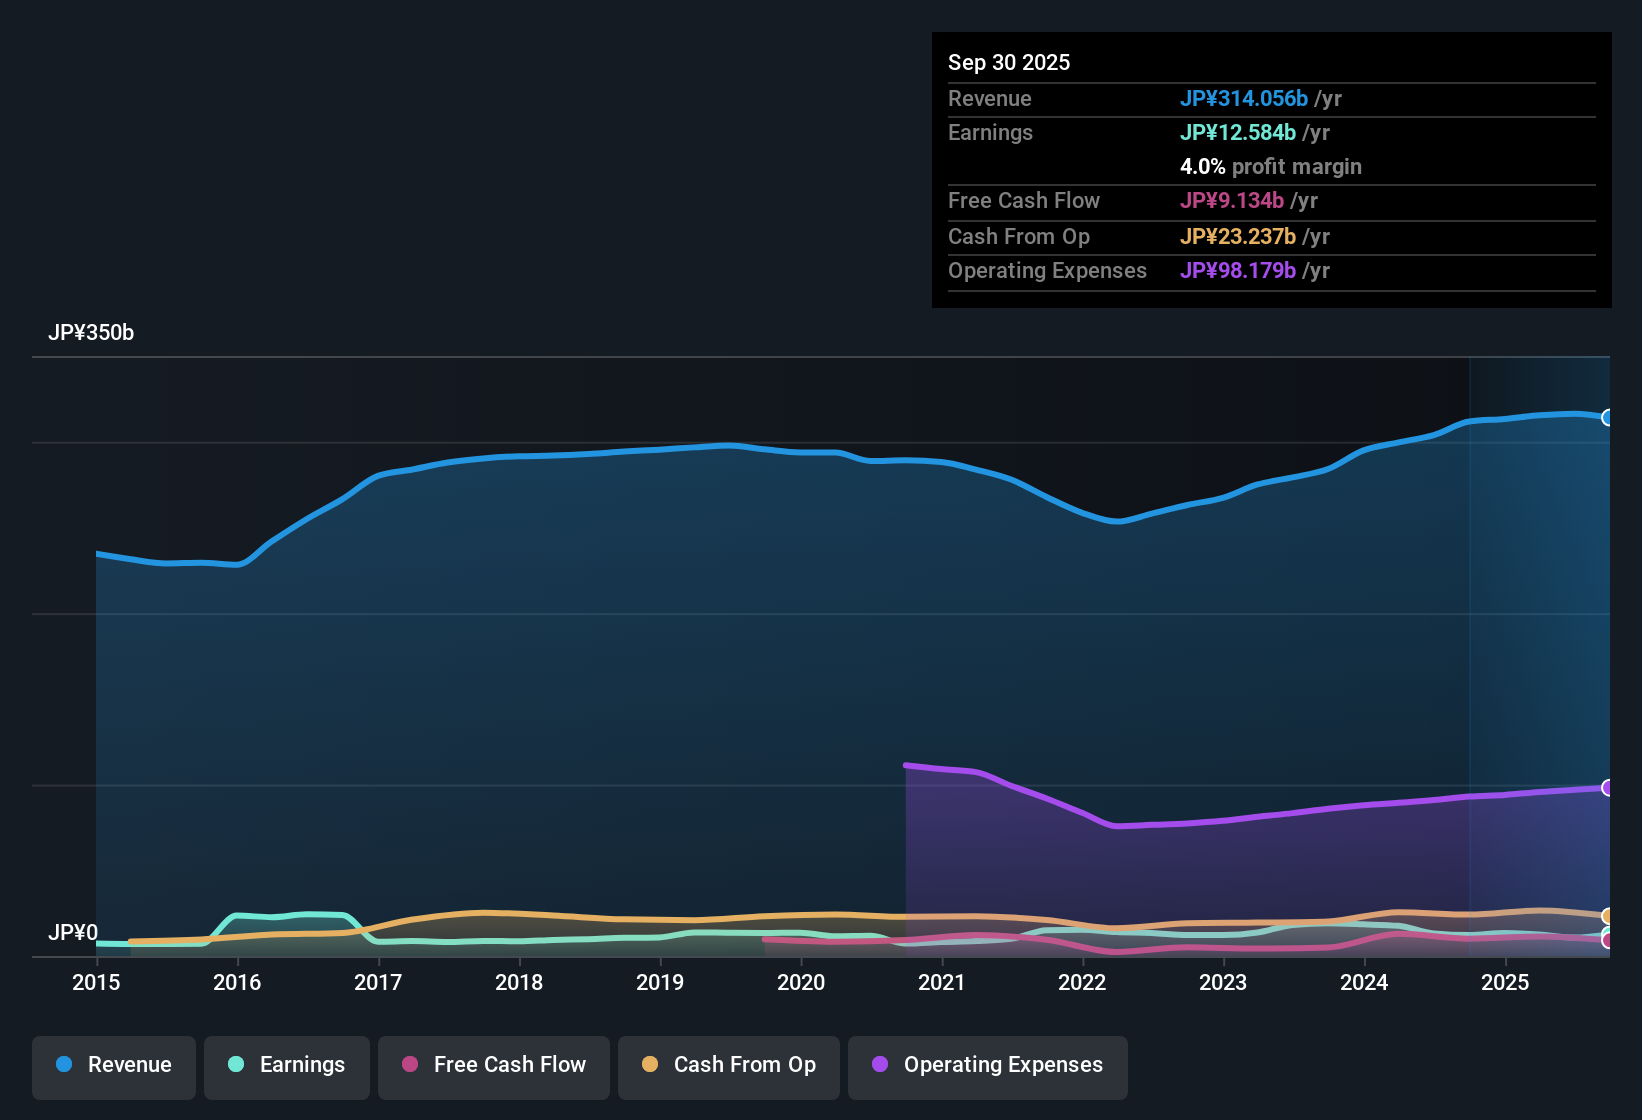Screen dimensions: 1642x1120
Task: Click the purple Operating Expenses legend dot
Action: pos(879,1065)
